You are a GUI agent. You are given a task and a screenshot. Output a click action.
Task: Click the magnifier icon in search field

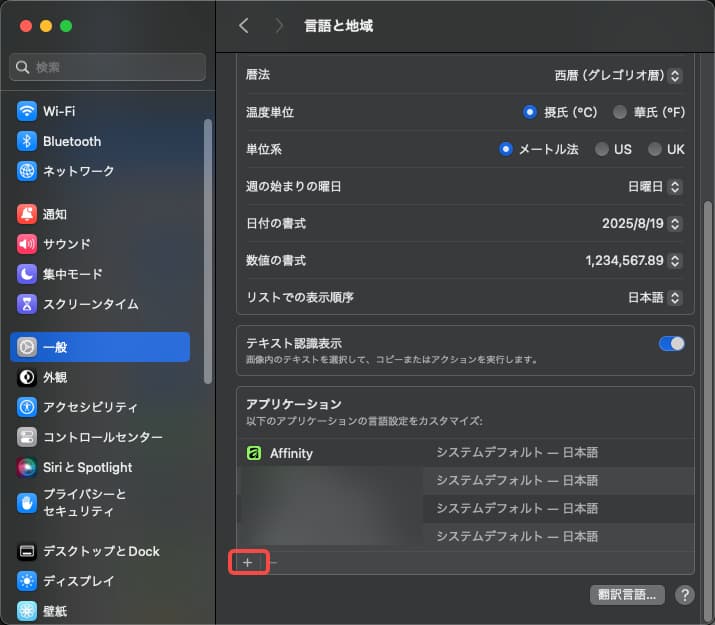coord(22,67)
